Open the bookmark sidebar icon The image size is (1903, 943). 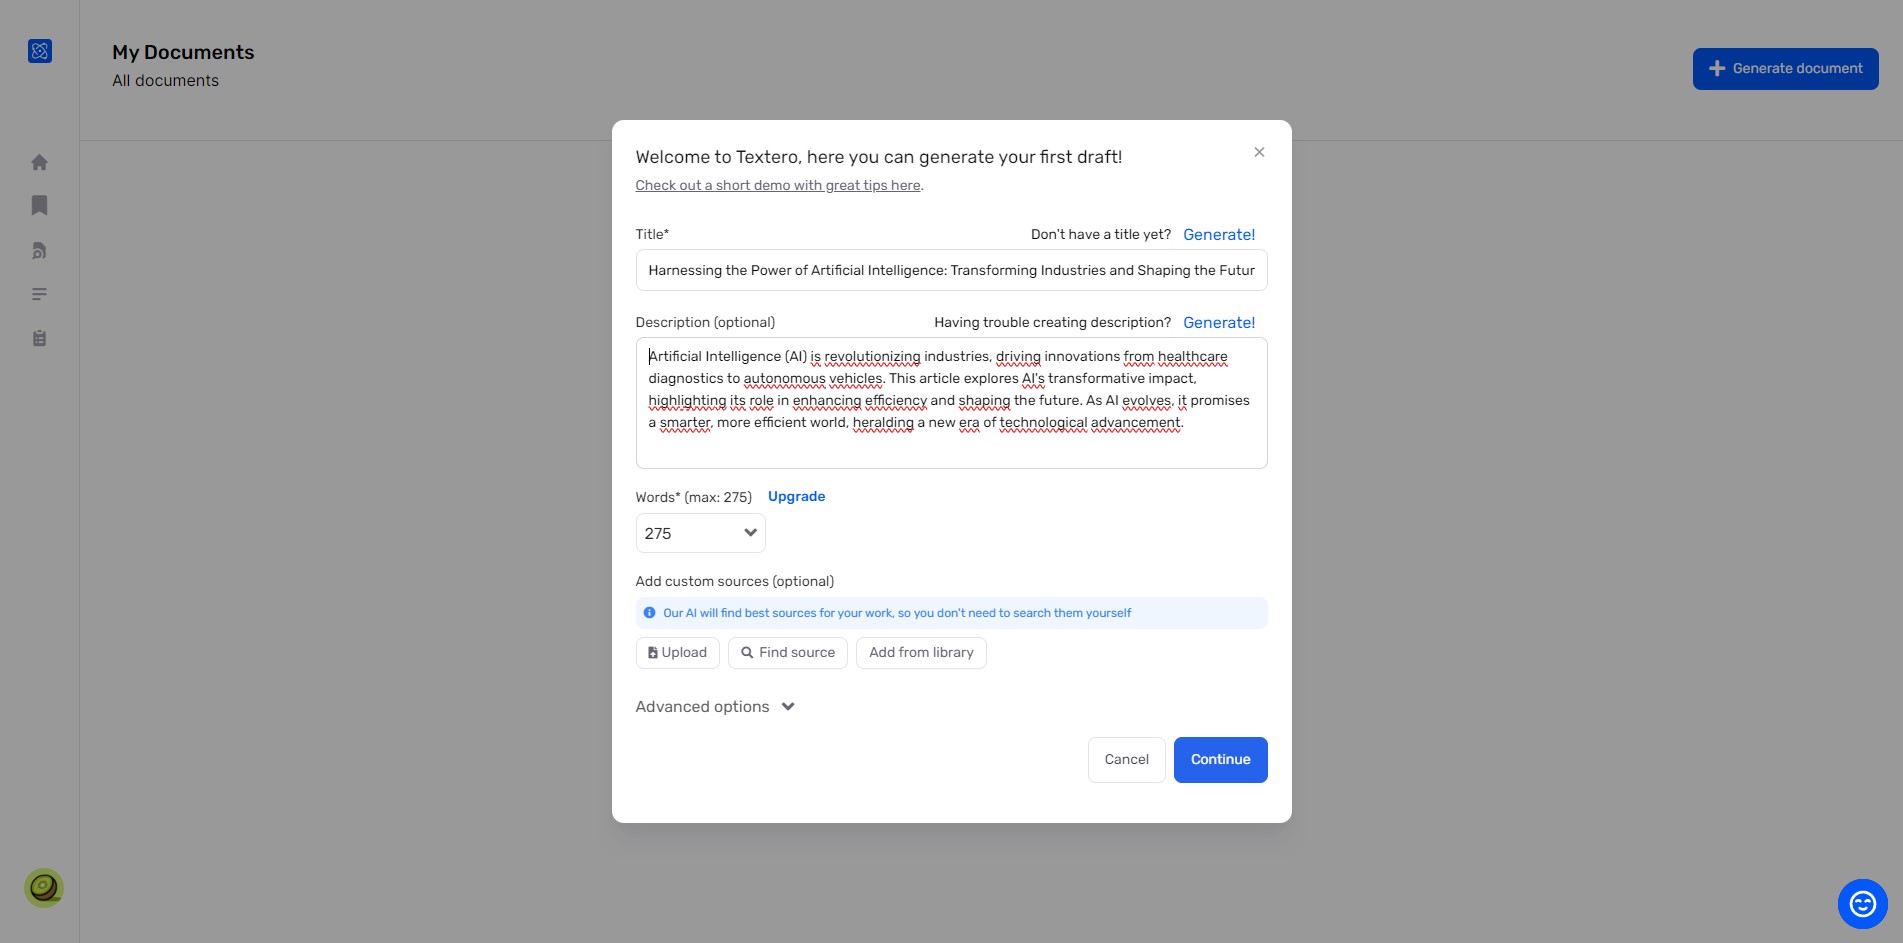(40, 205)
